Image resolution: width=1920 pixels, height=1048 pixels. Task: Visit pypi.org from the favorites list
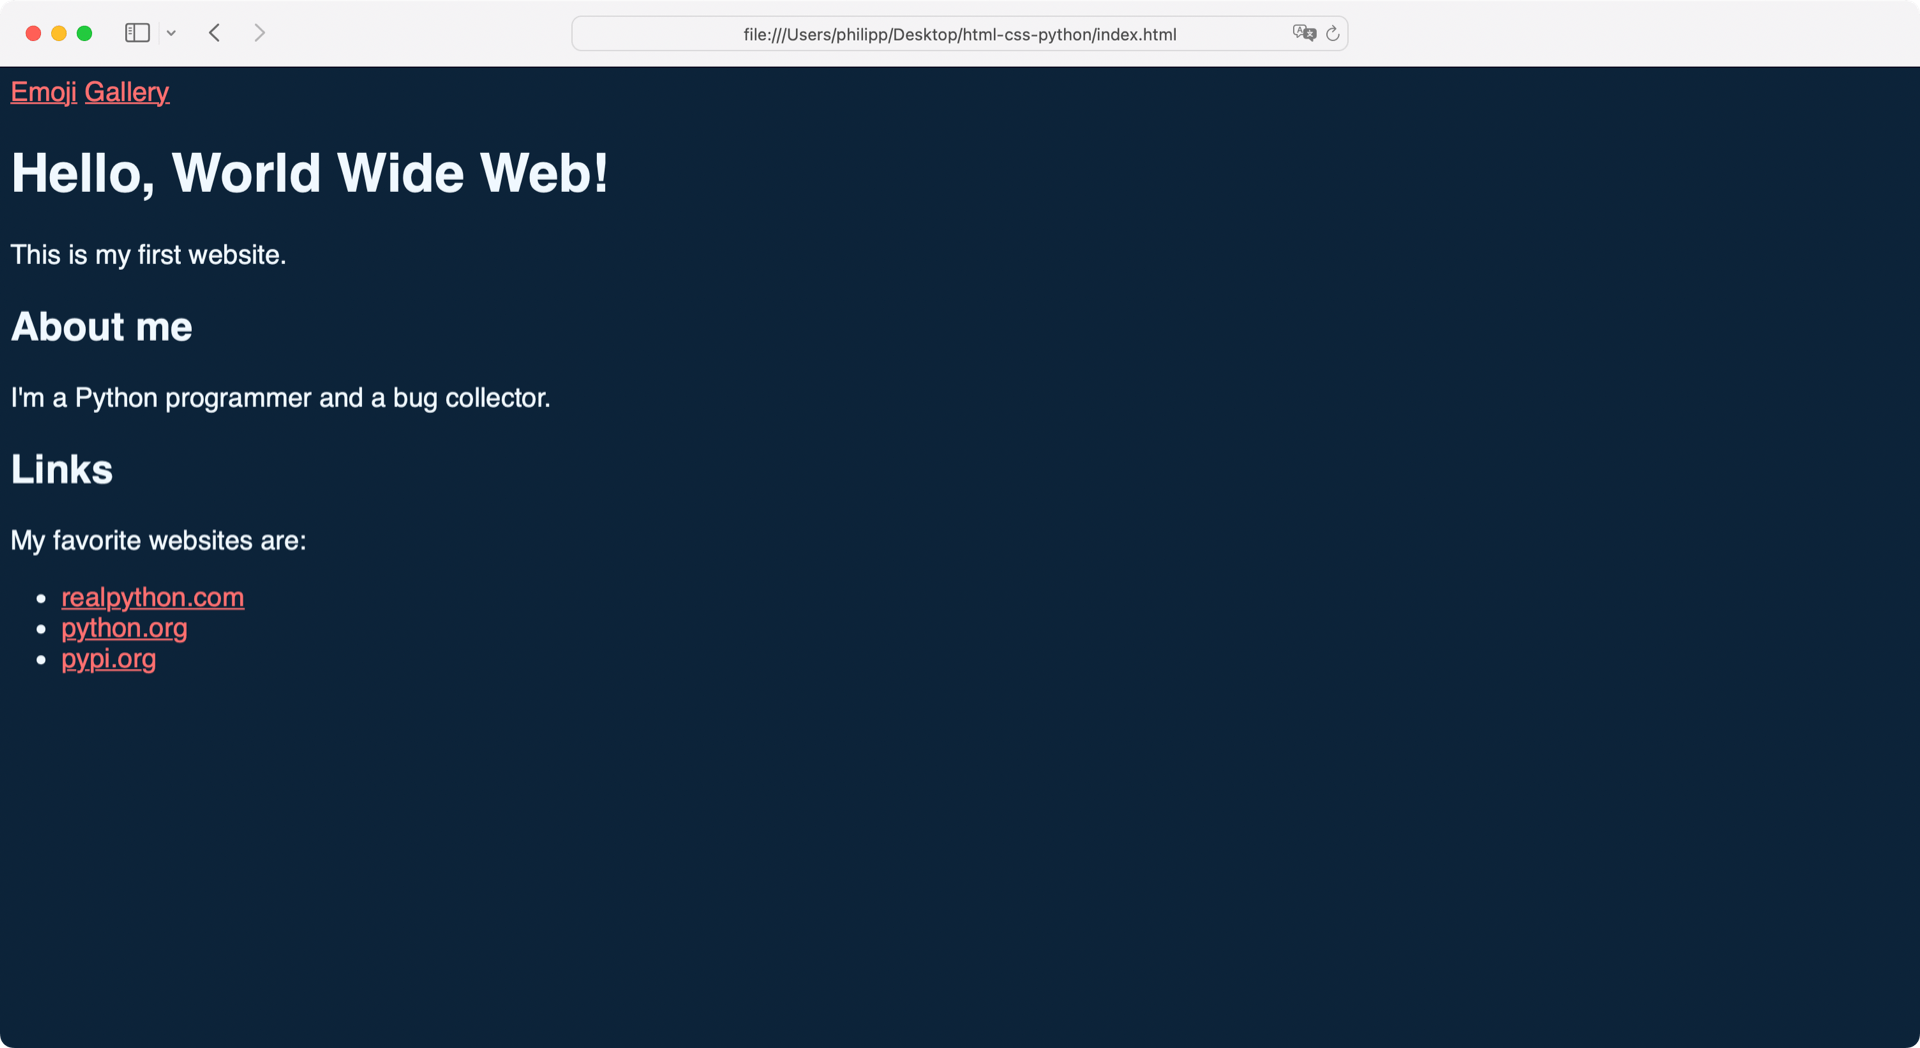[x=108, y=659]
